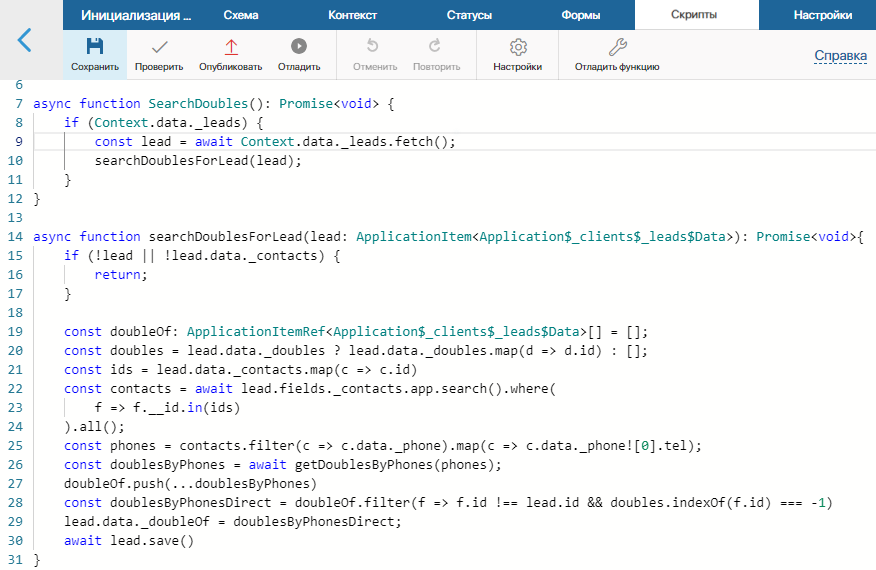Click line number 9 in gutter
The image size is (876, 570).
(x=19, y=141)
